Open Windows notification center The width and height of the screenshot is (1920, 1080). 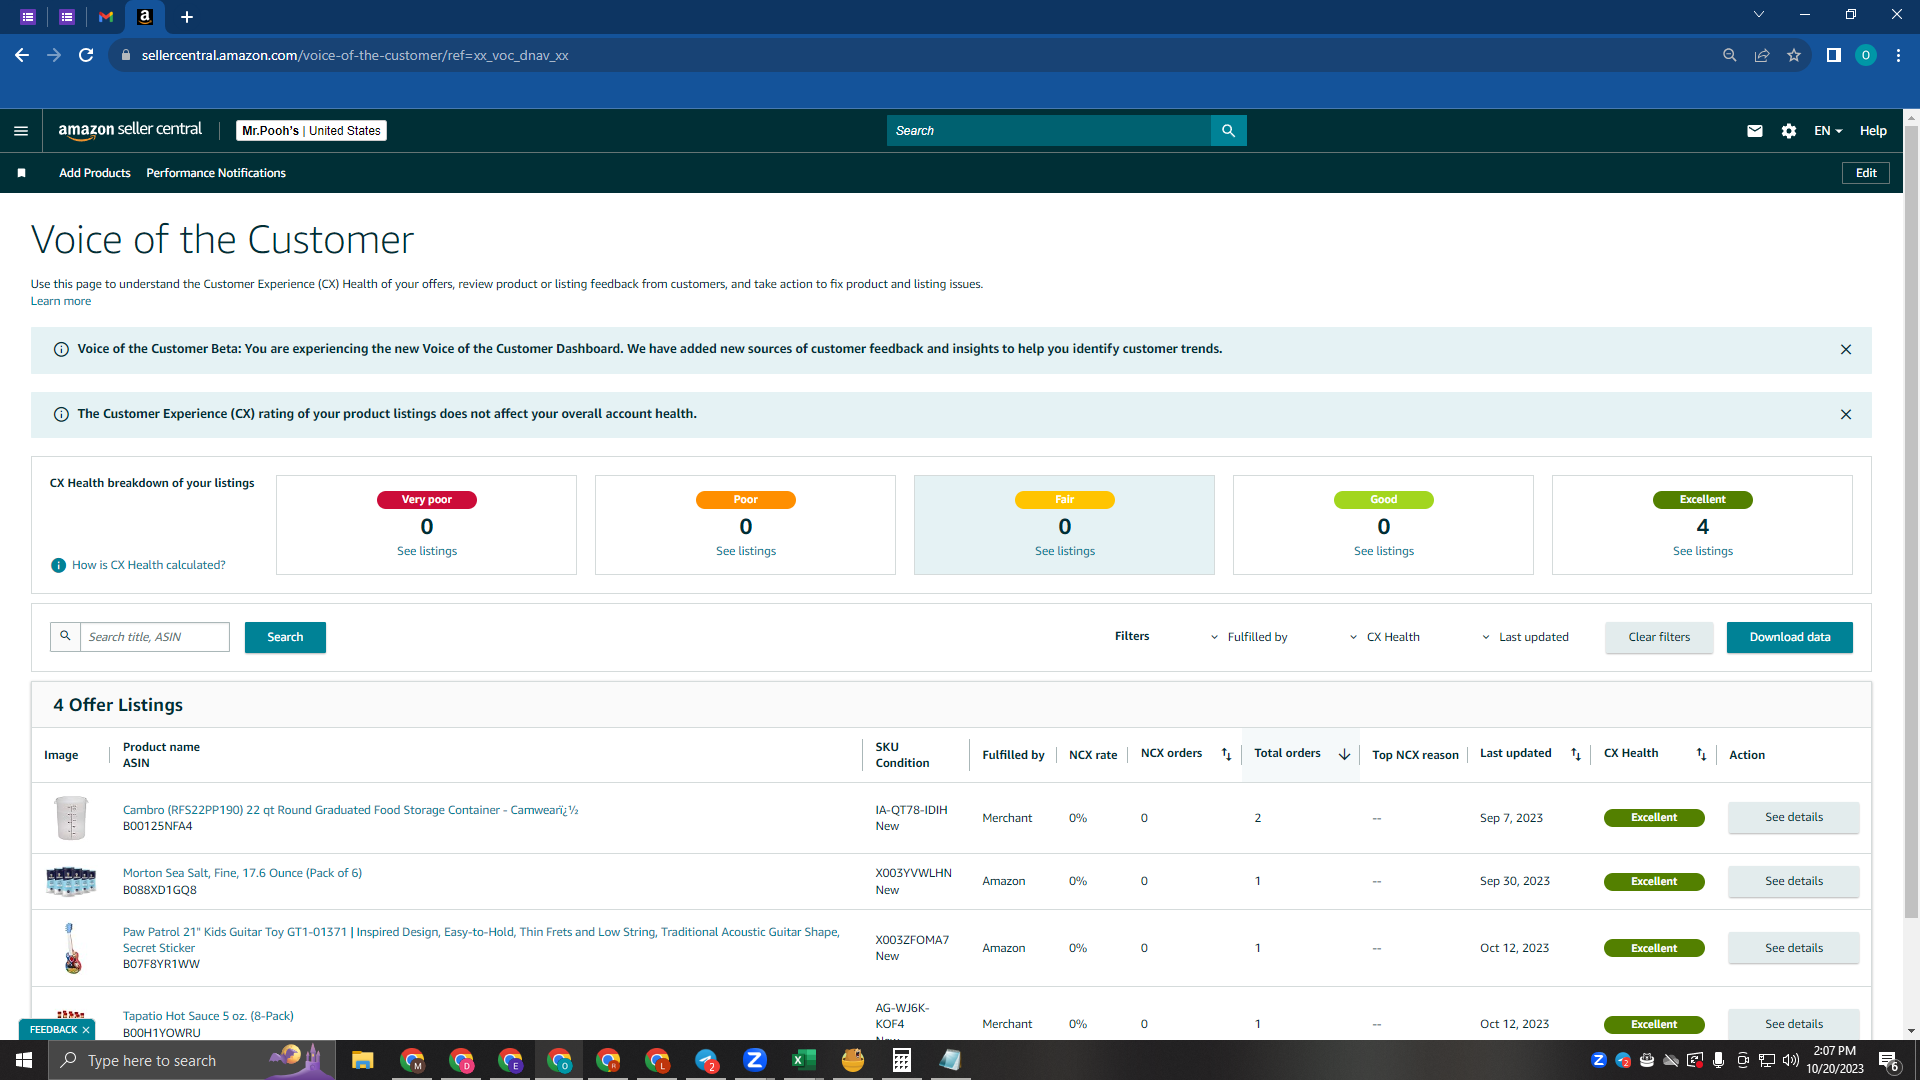coord(1889,1061)
